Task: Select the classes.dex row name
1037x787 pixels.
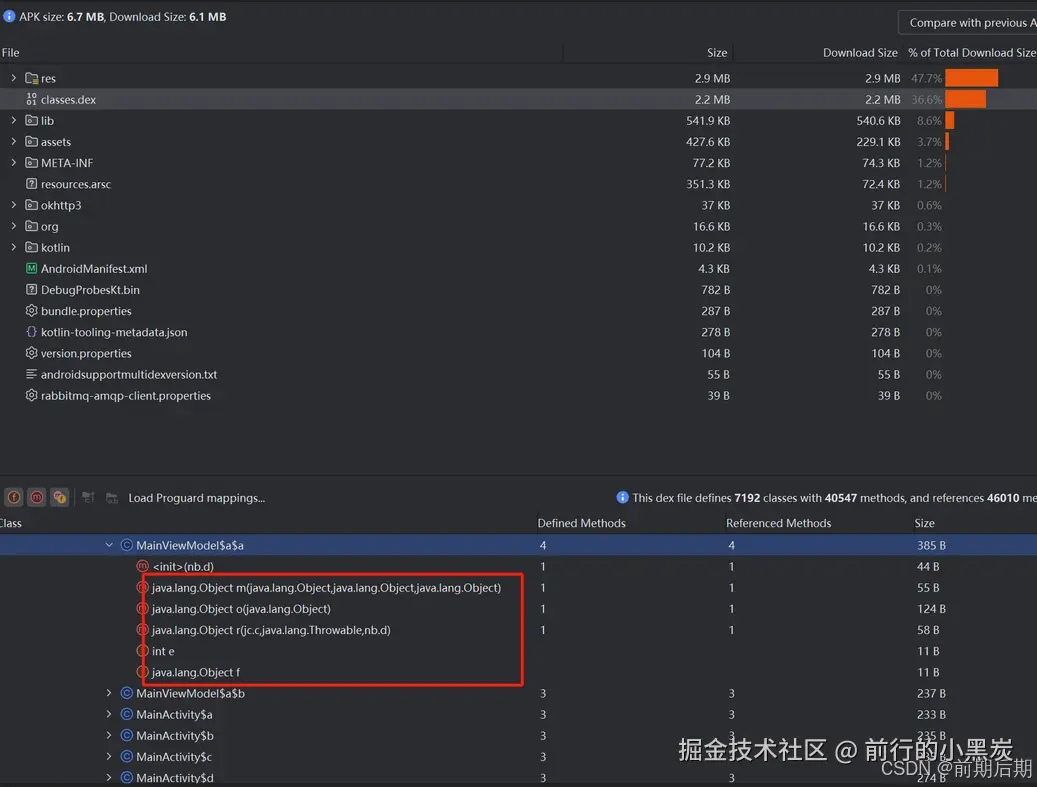Action: point(68,99)
